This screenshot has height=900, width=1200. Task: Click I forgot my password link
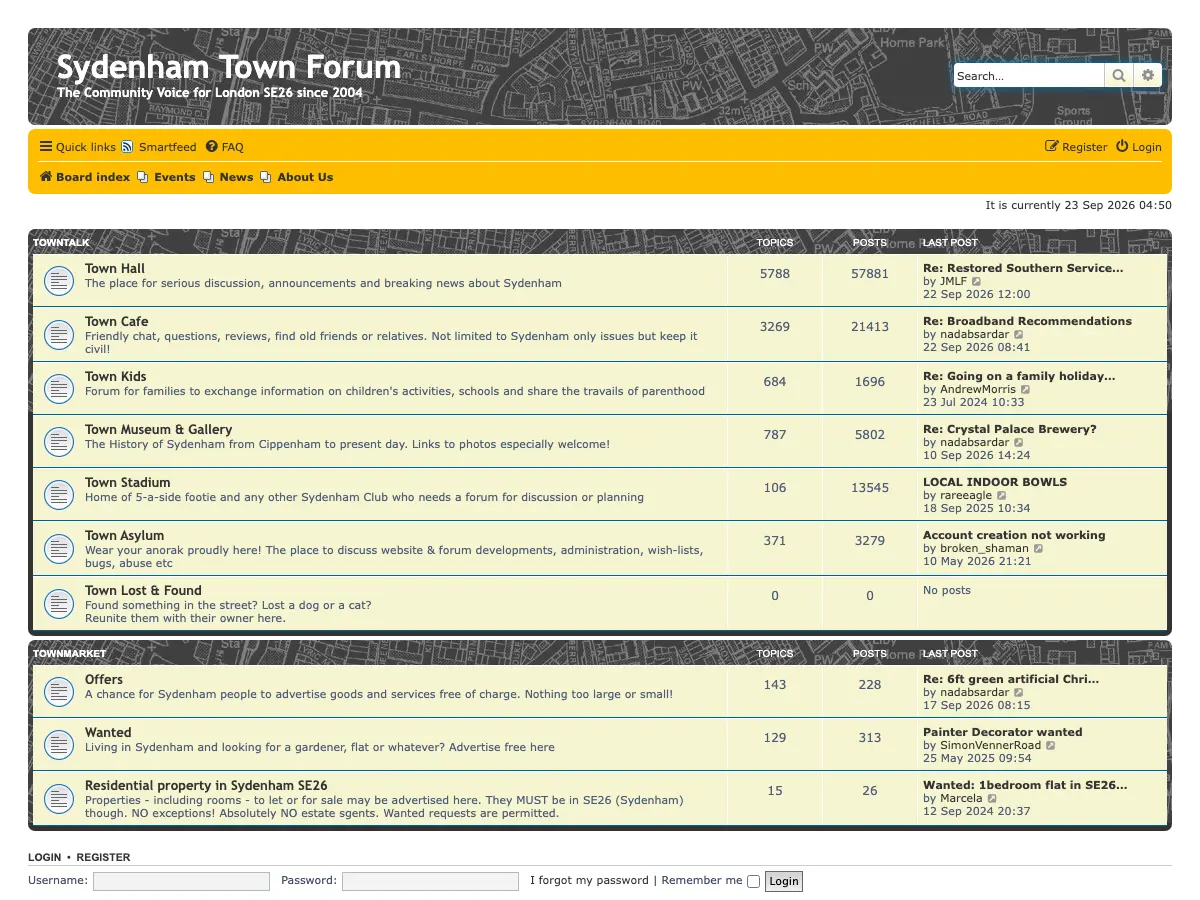(x=589, y=880)
